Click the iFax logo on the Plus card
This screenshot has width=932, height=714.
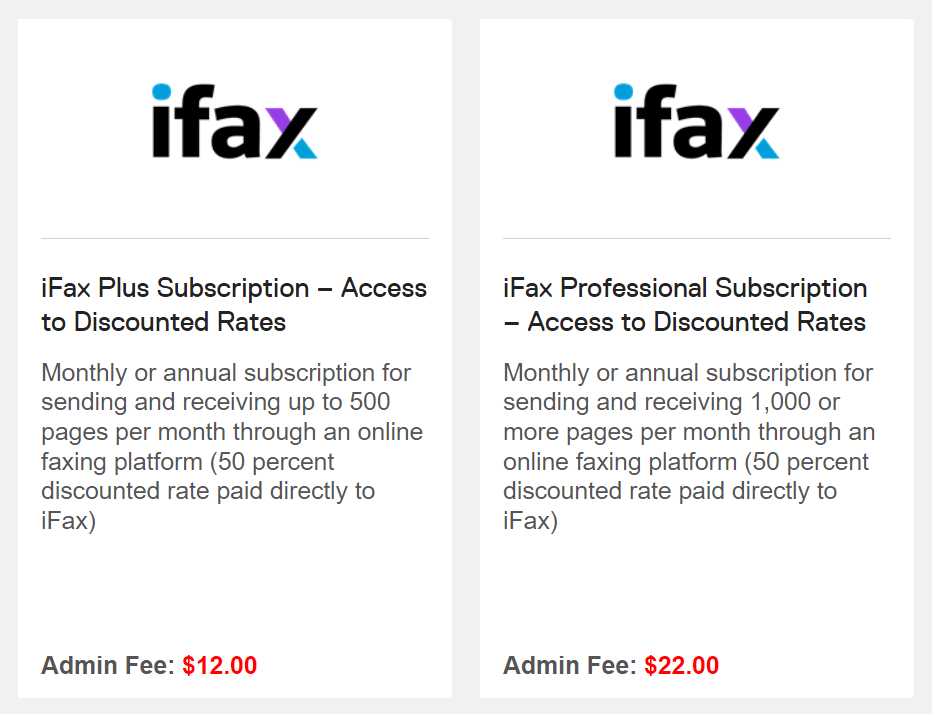pos(235,121)
